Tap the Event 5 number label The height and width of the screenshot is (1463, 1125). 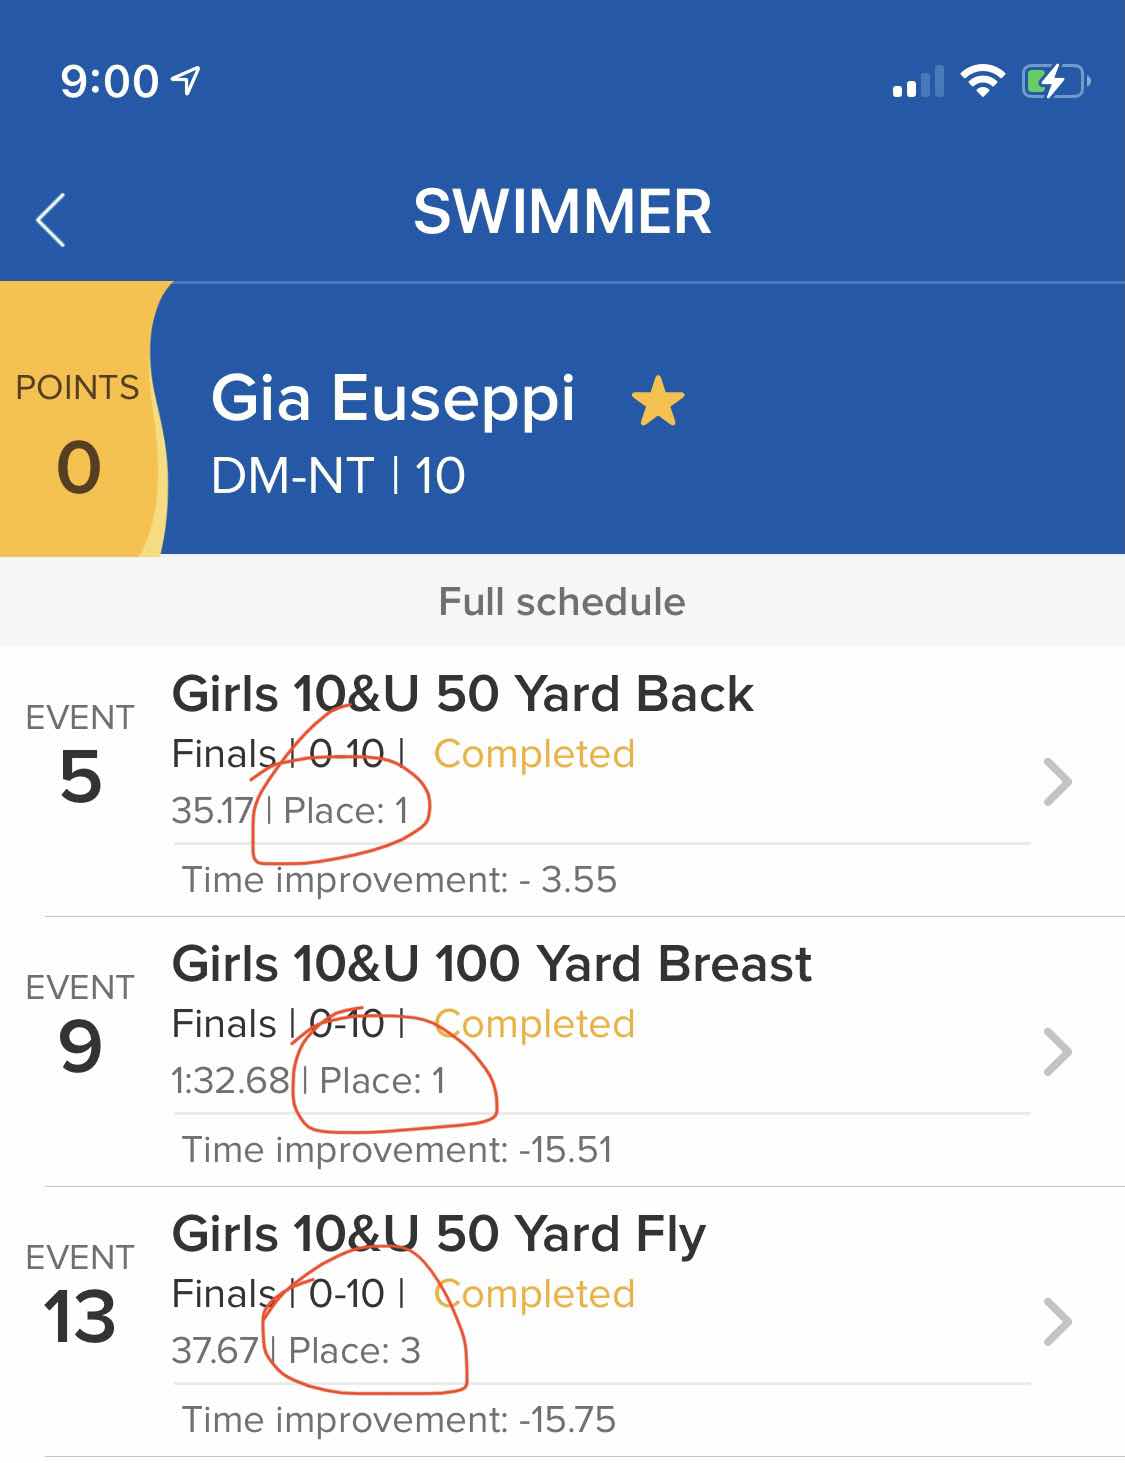(x=80, y=777)
